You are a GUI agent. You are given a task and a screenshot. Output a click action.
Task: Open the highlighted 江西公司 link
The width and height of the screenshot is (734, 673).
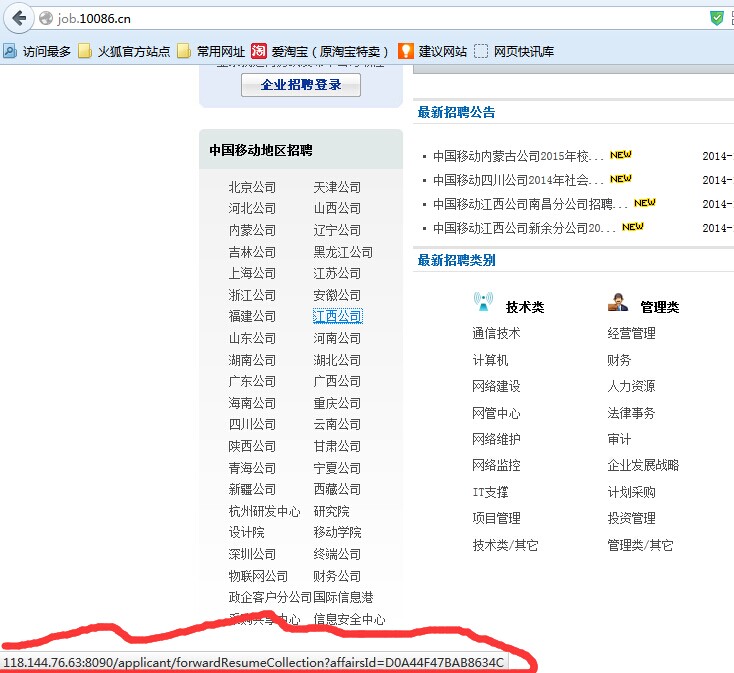pyautogui.click(x=338, y=316)
